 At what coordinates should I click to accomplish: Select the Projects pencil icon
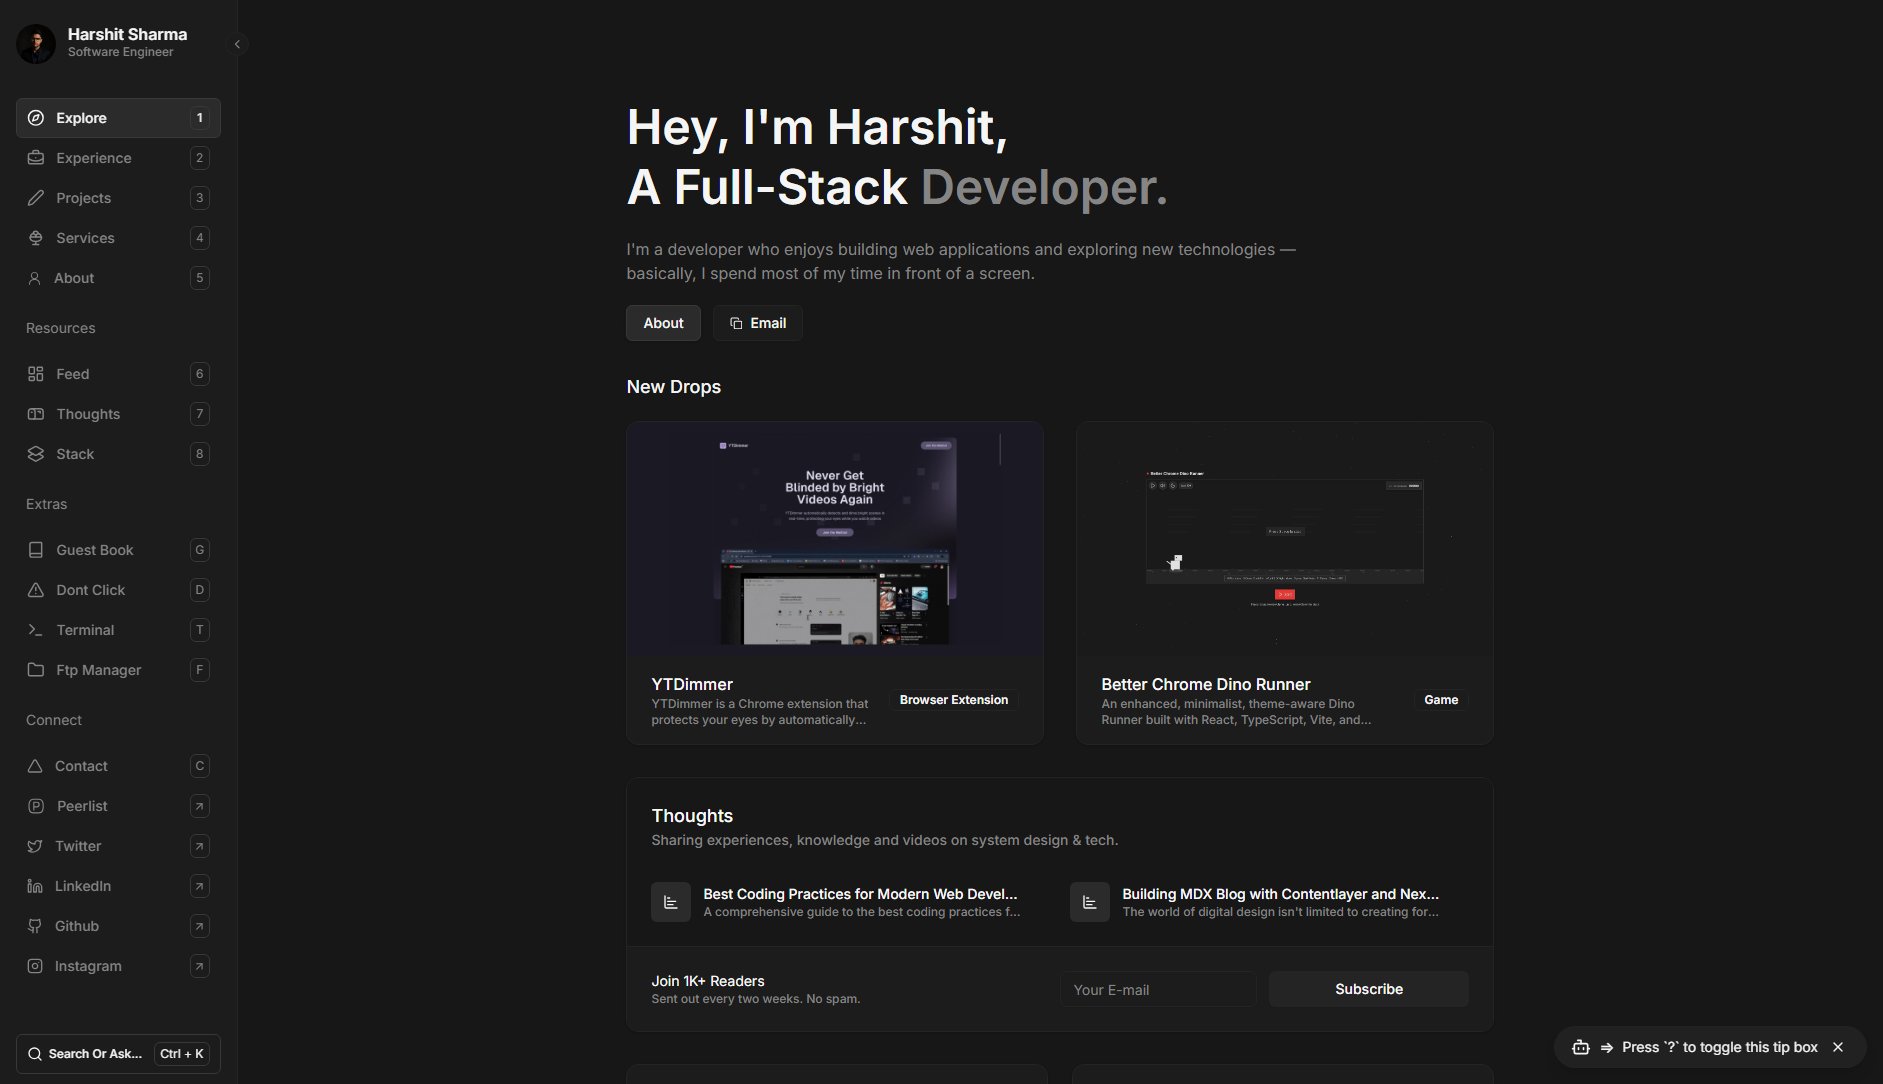coord(36,198)
